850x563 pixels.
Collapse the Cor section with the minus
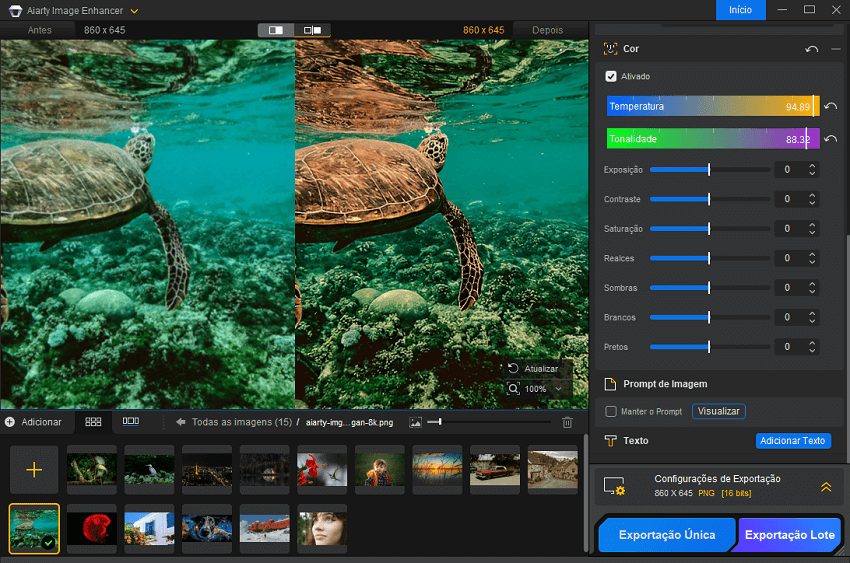pyautogui.click(x=835, y=49)
